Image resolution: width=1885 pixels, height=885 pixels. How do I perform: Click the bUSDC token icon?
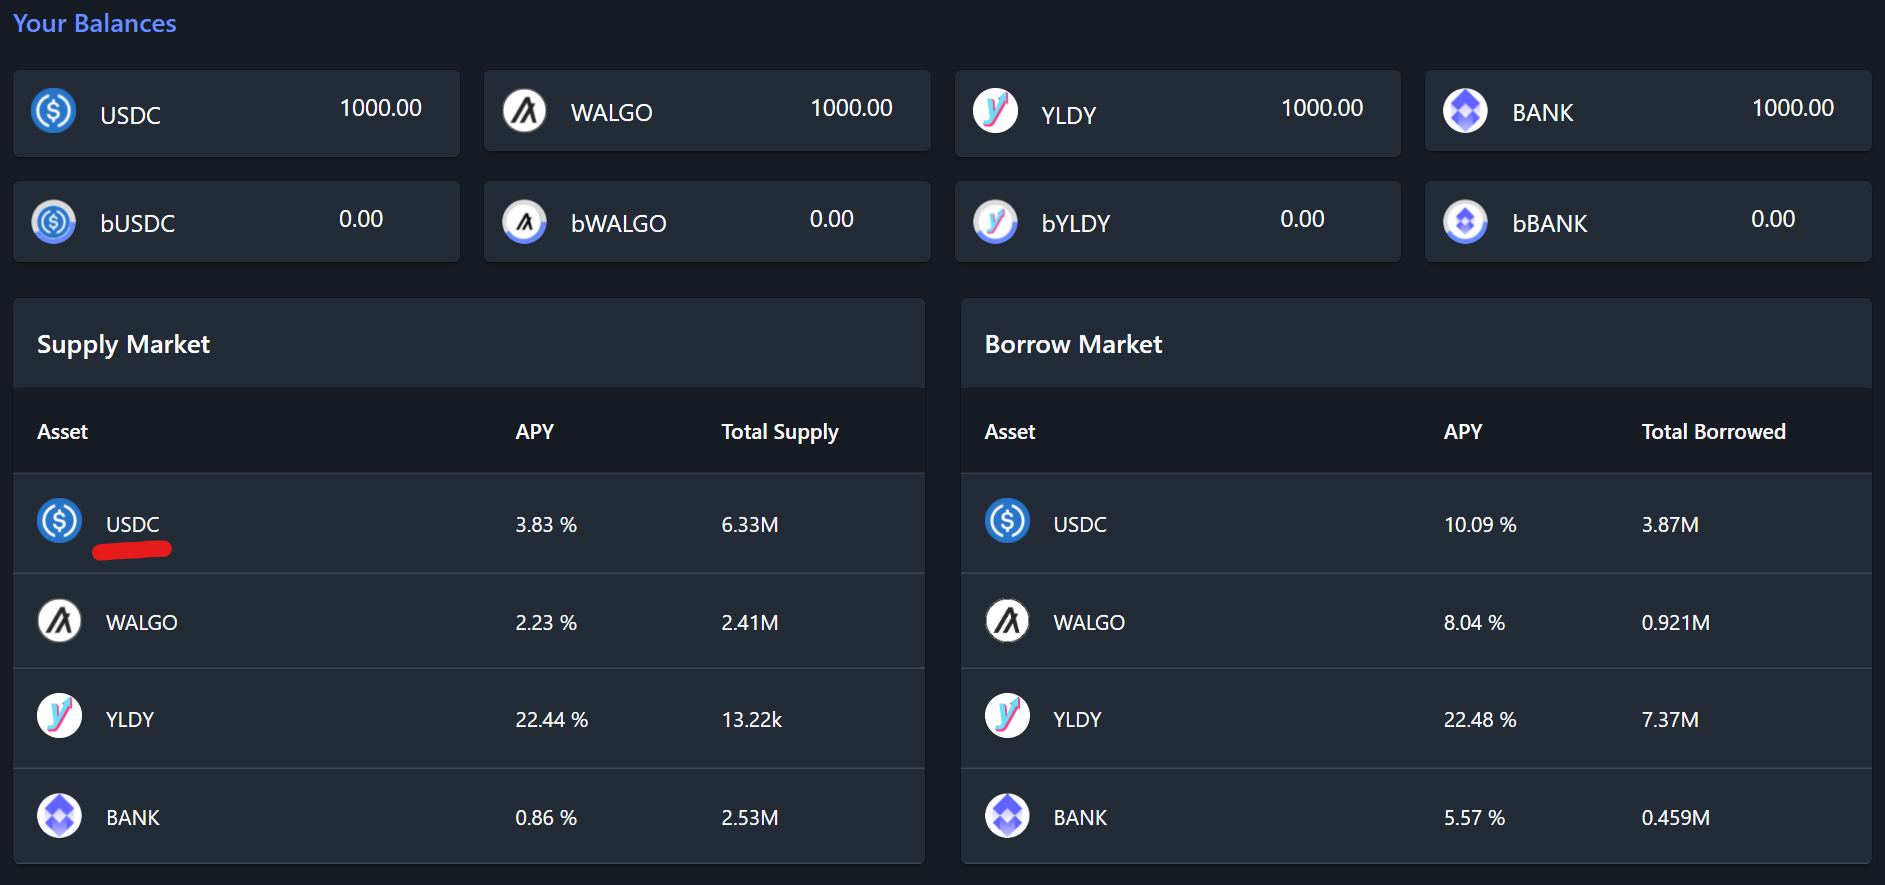pos(54,222)
